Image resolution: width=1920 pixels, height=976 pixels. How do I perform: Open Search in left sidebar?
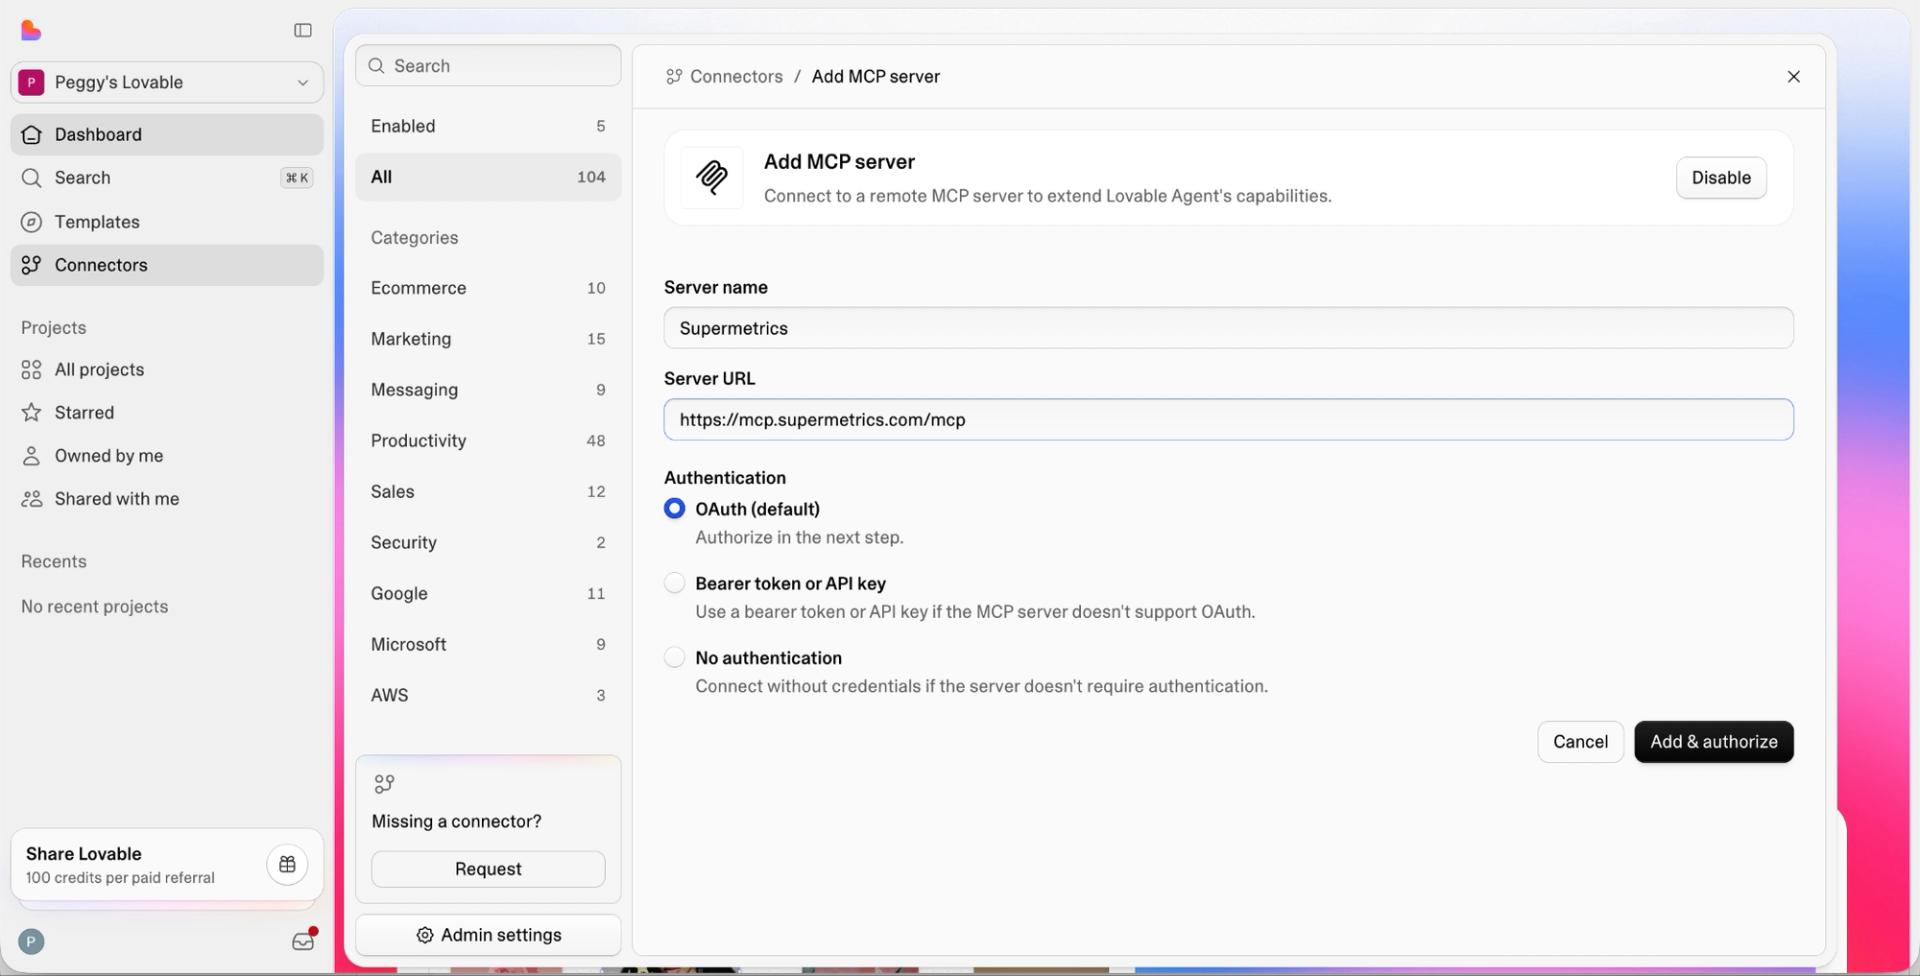pyautogui.click(x=167, y=178)
